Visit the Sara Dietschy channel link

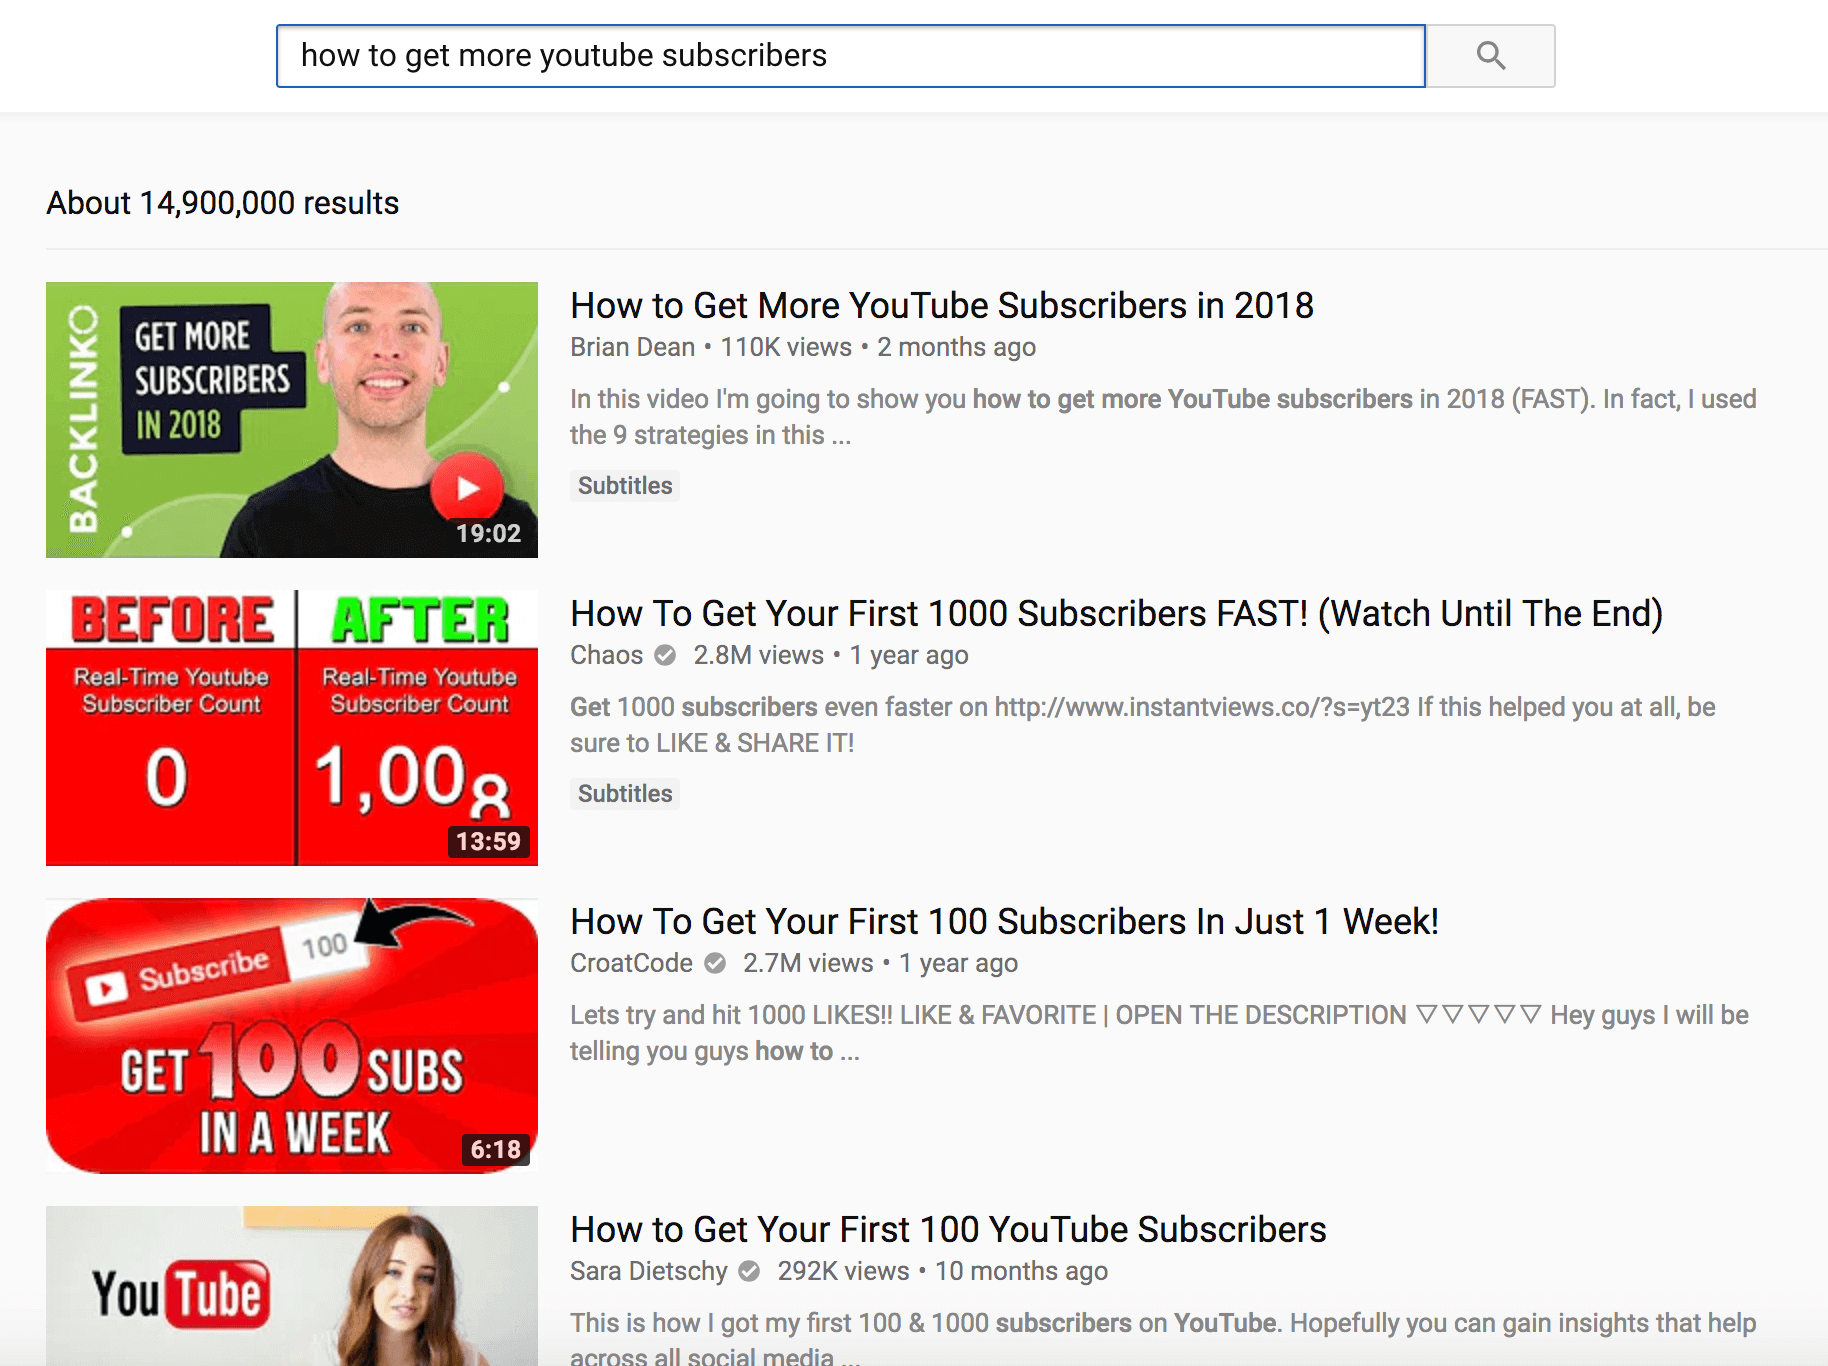pos(649,1271)
